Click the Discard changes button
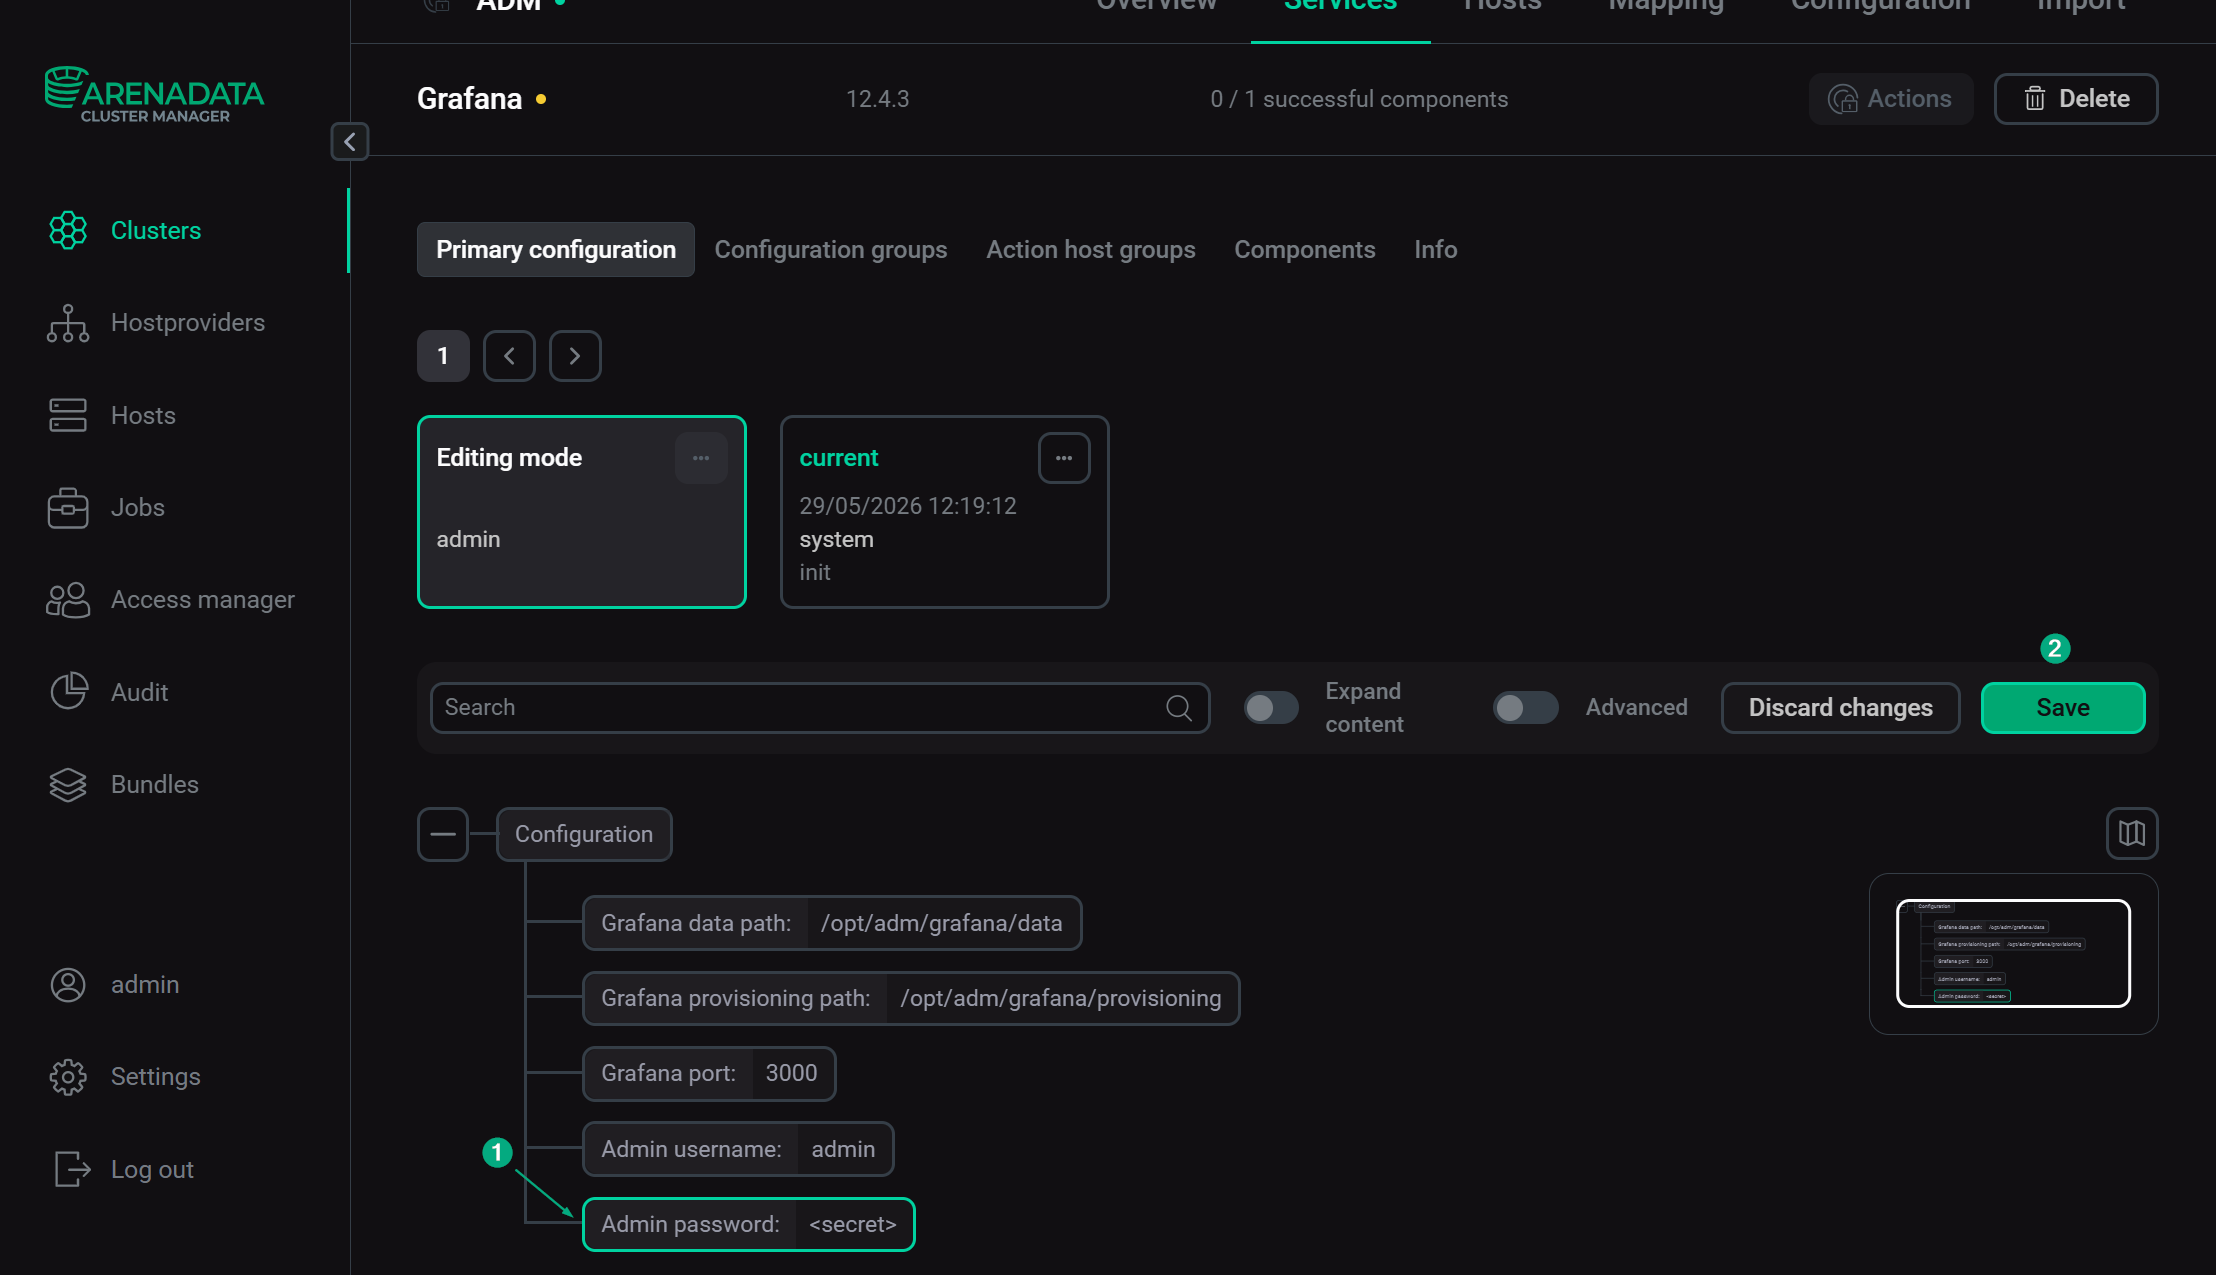Viewport: 2216px width, 1275px height. tap(1841, 708)
